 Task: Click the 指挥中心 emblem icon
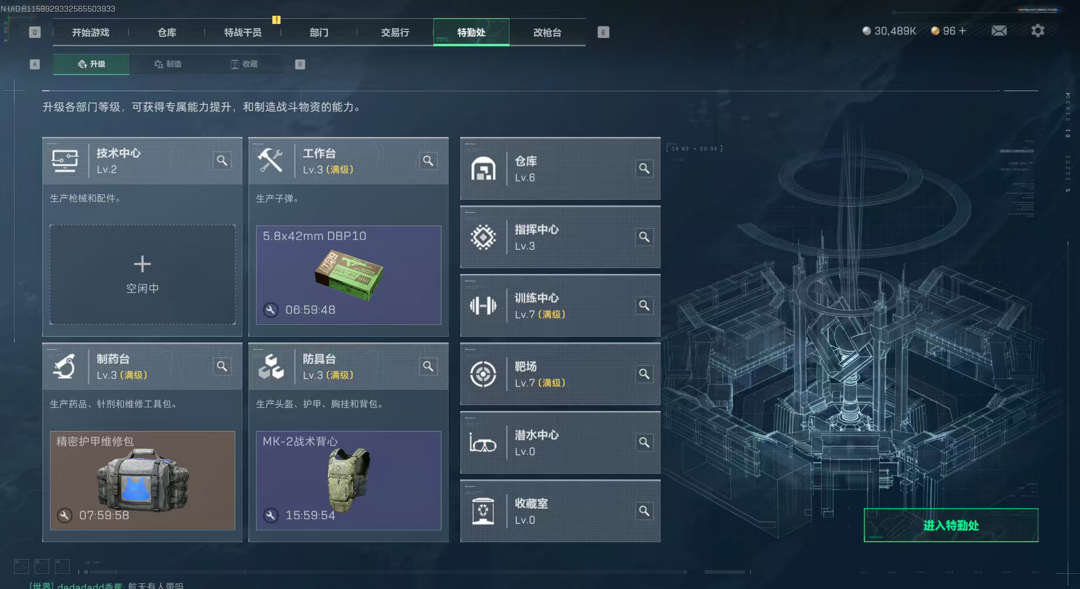point(483,237)
